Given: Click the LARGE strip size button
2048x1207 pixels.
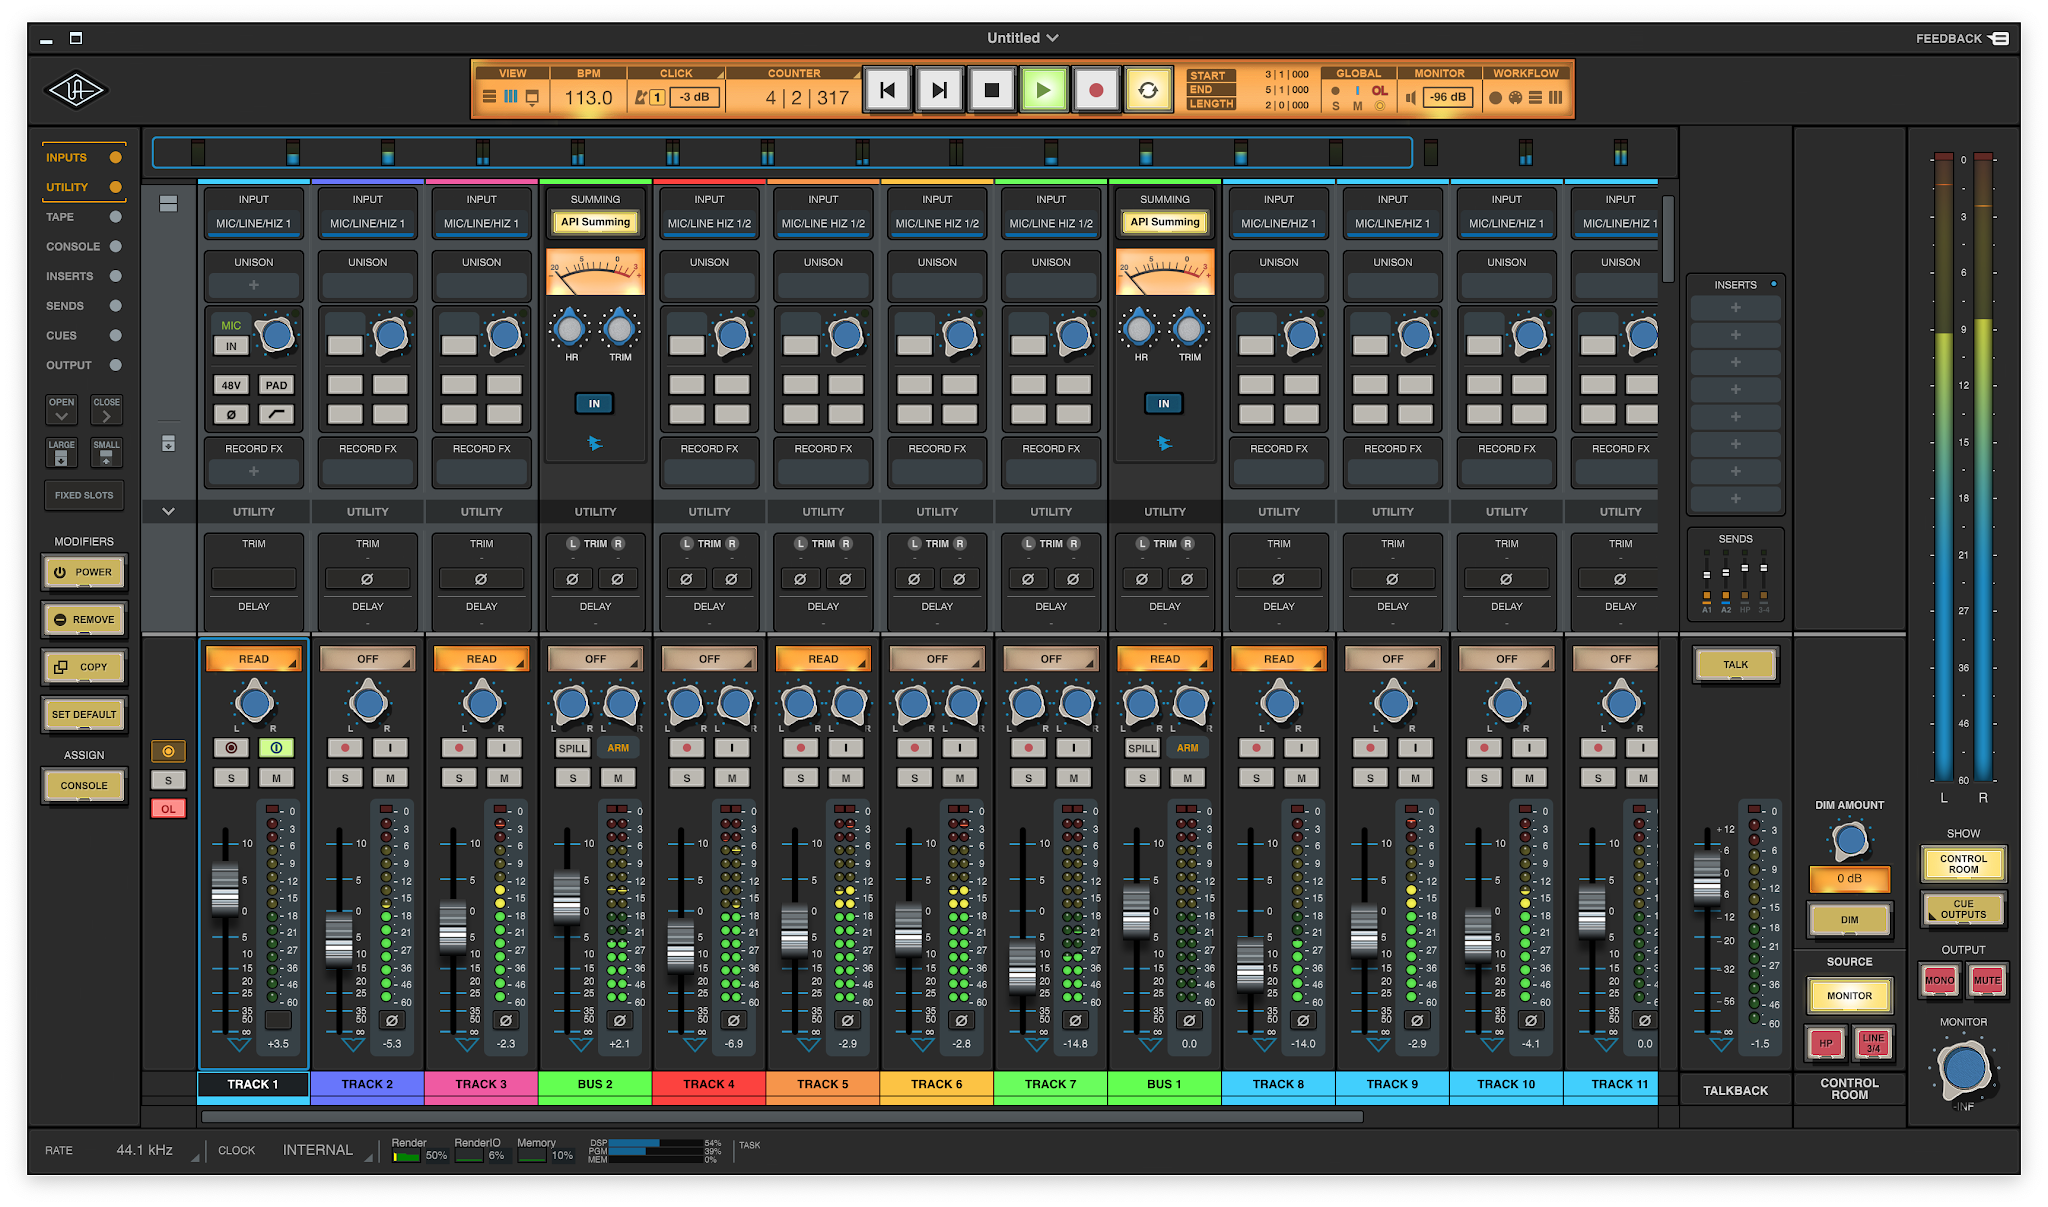Looking at the screenshot, I should (x=61, y=453).
